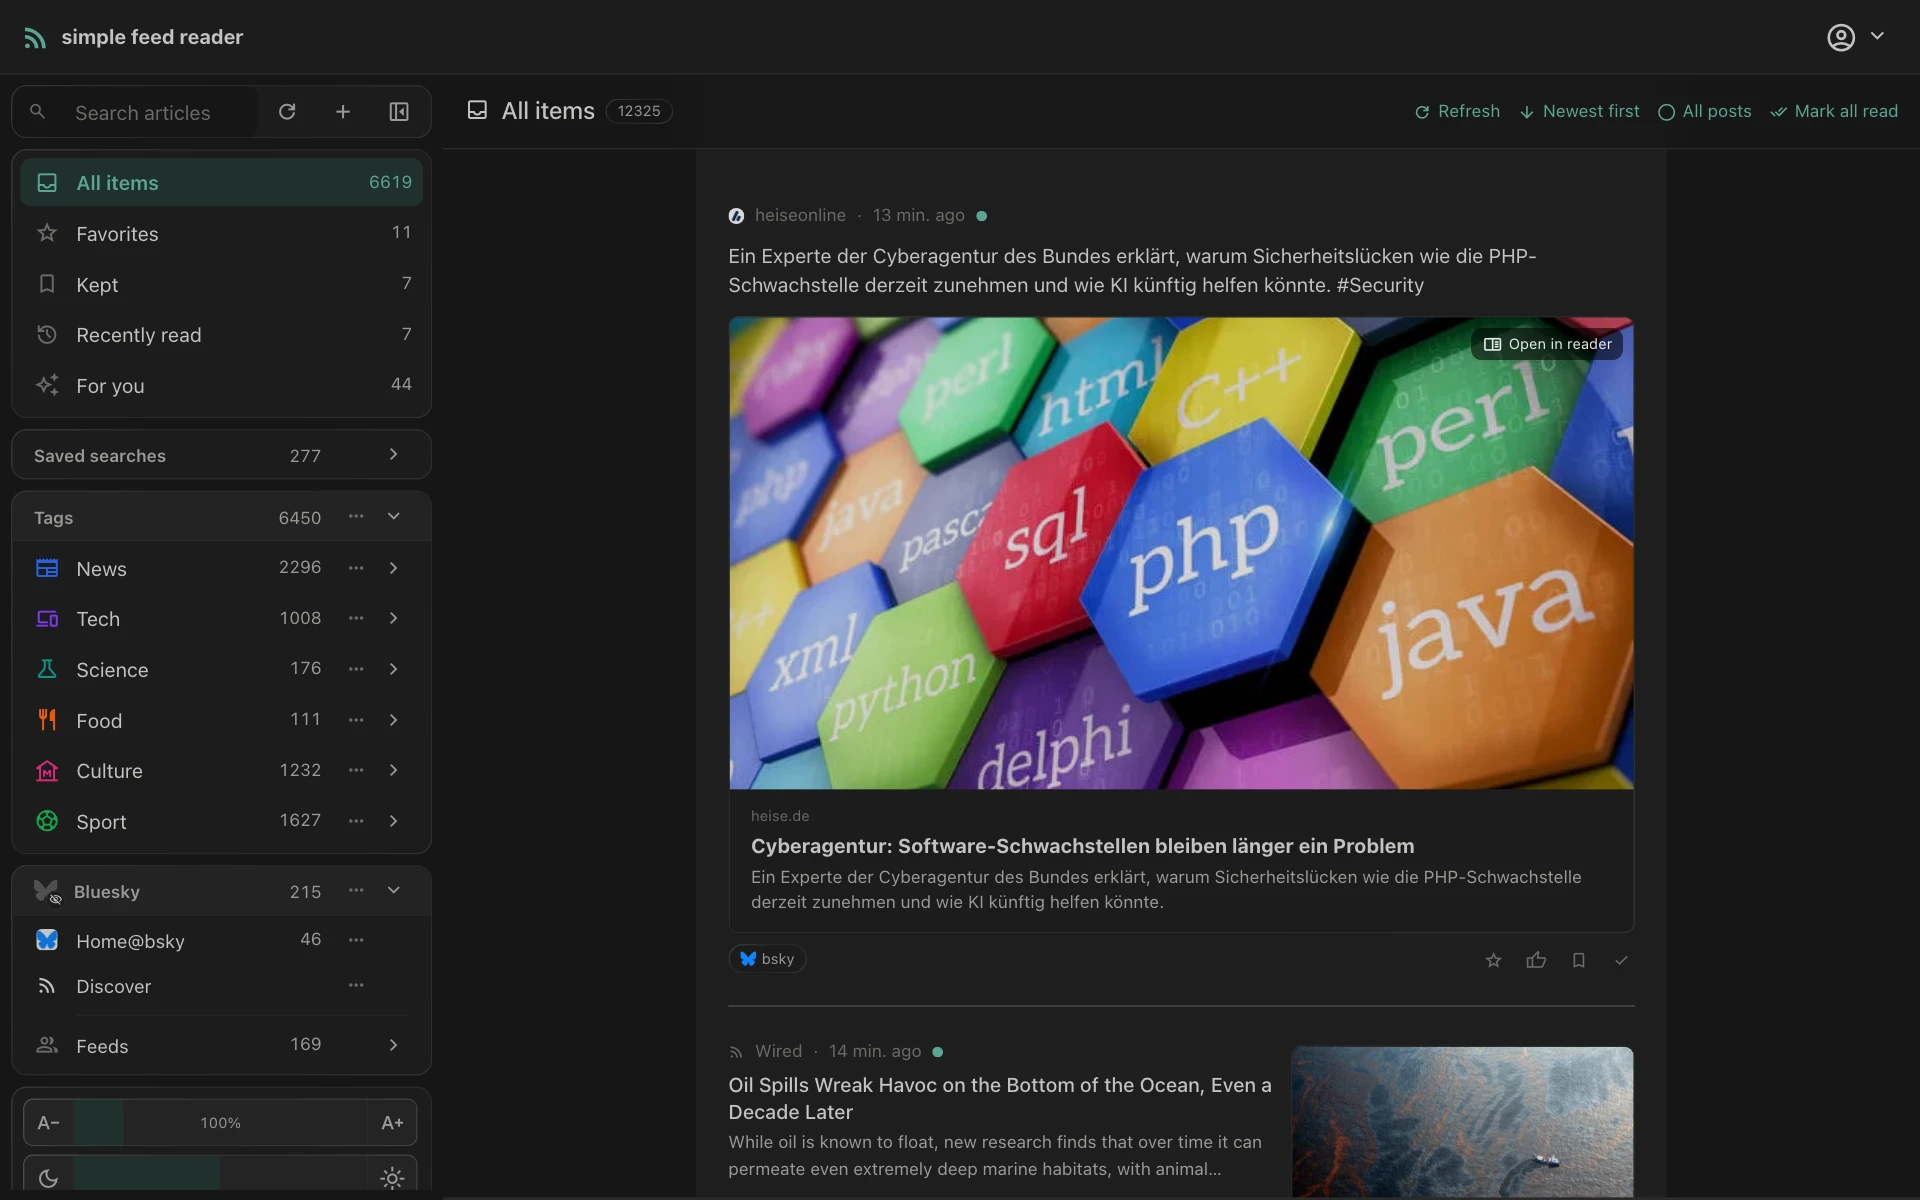Toggle the sidebar layout panel icon
The image size is (1920, 1200).
[x=399, y=112]
